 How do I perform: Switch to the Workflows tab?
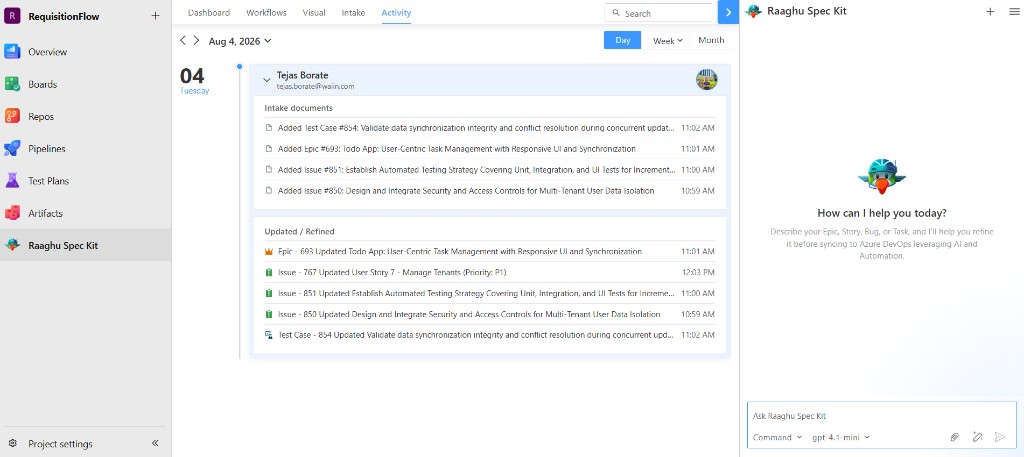click(266, 12)
